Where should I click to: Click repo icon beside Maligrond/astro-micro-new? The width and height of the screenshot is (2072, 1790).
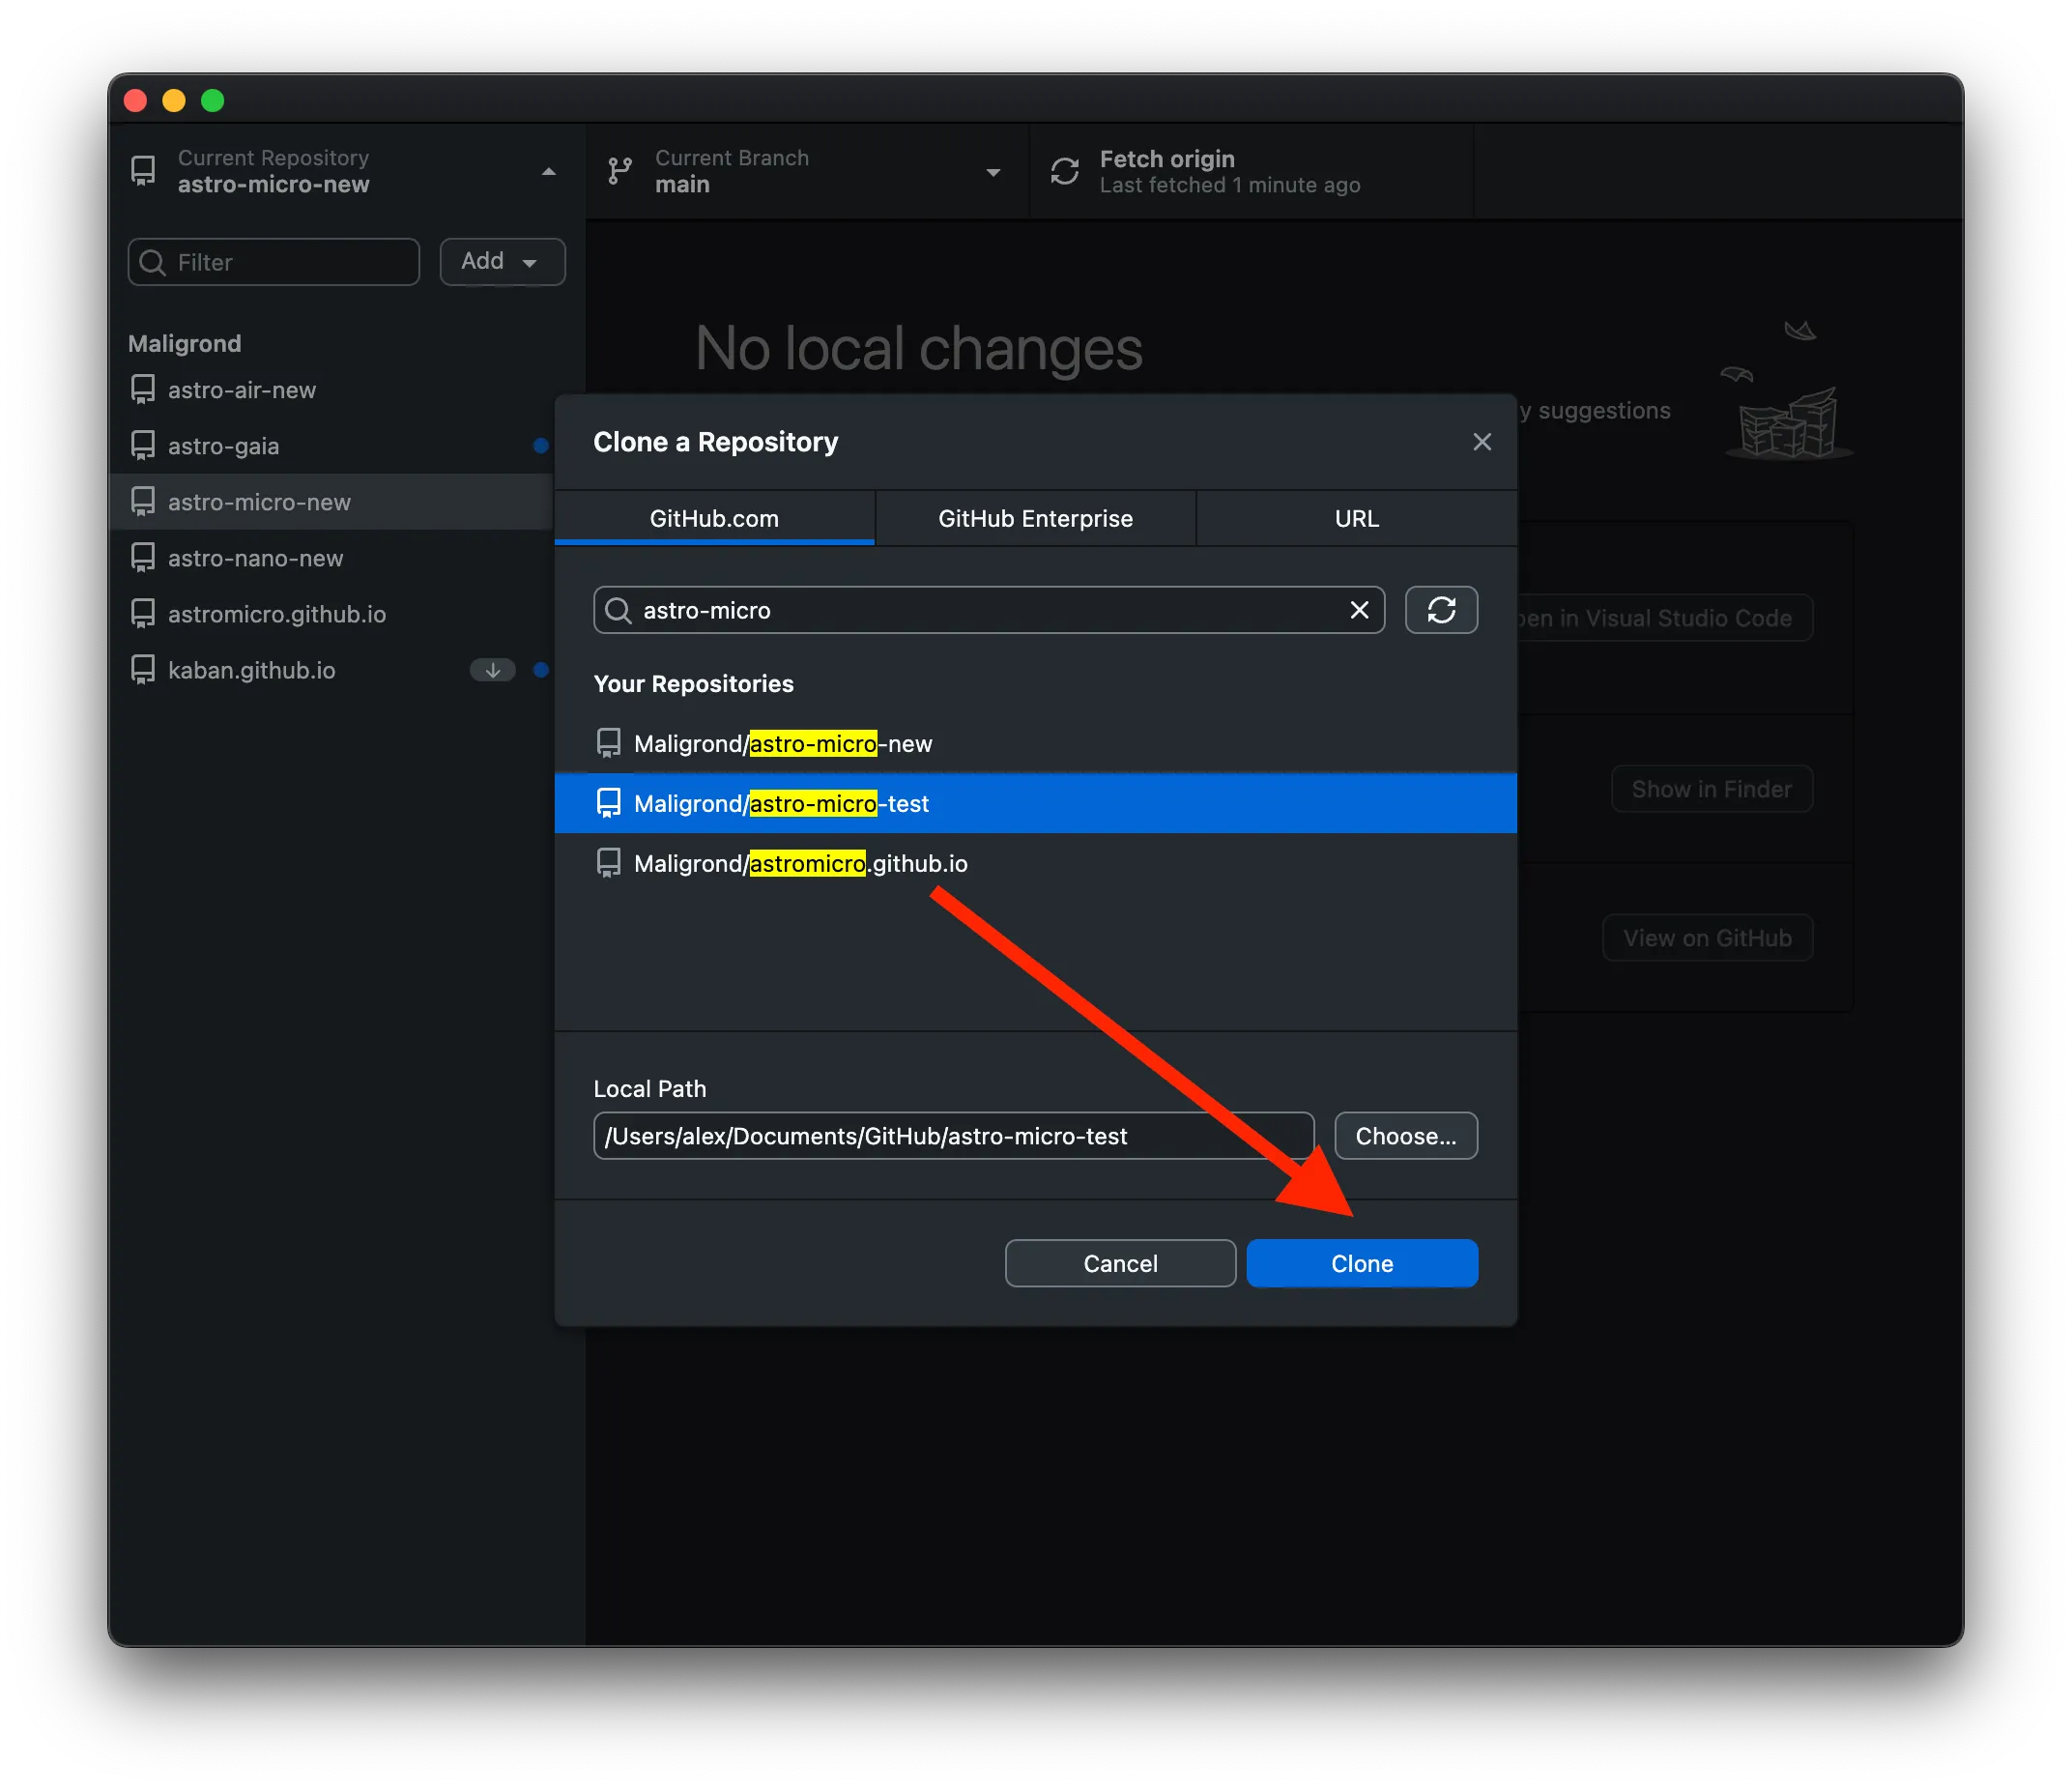(x=608, y=743)
